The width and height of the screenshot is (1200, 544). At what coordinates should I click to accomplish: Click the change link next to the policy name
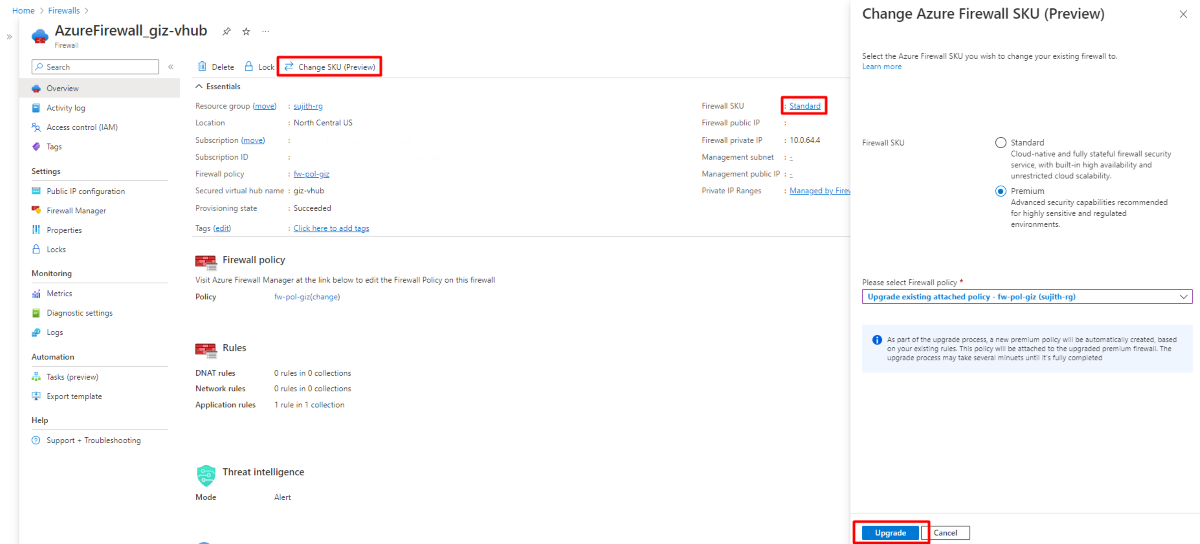pyautogui.click(x=325, y=296)
